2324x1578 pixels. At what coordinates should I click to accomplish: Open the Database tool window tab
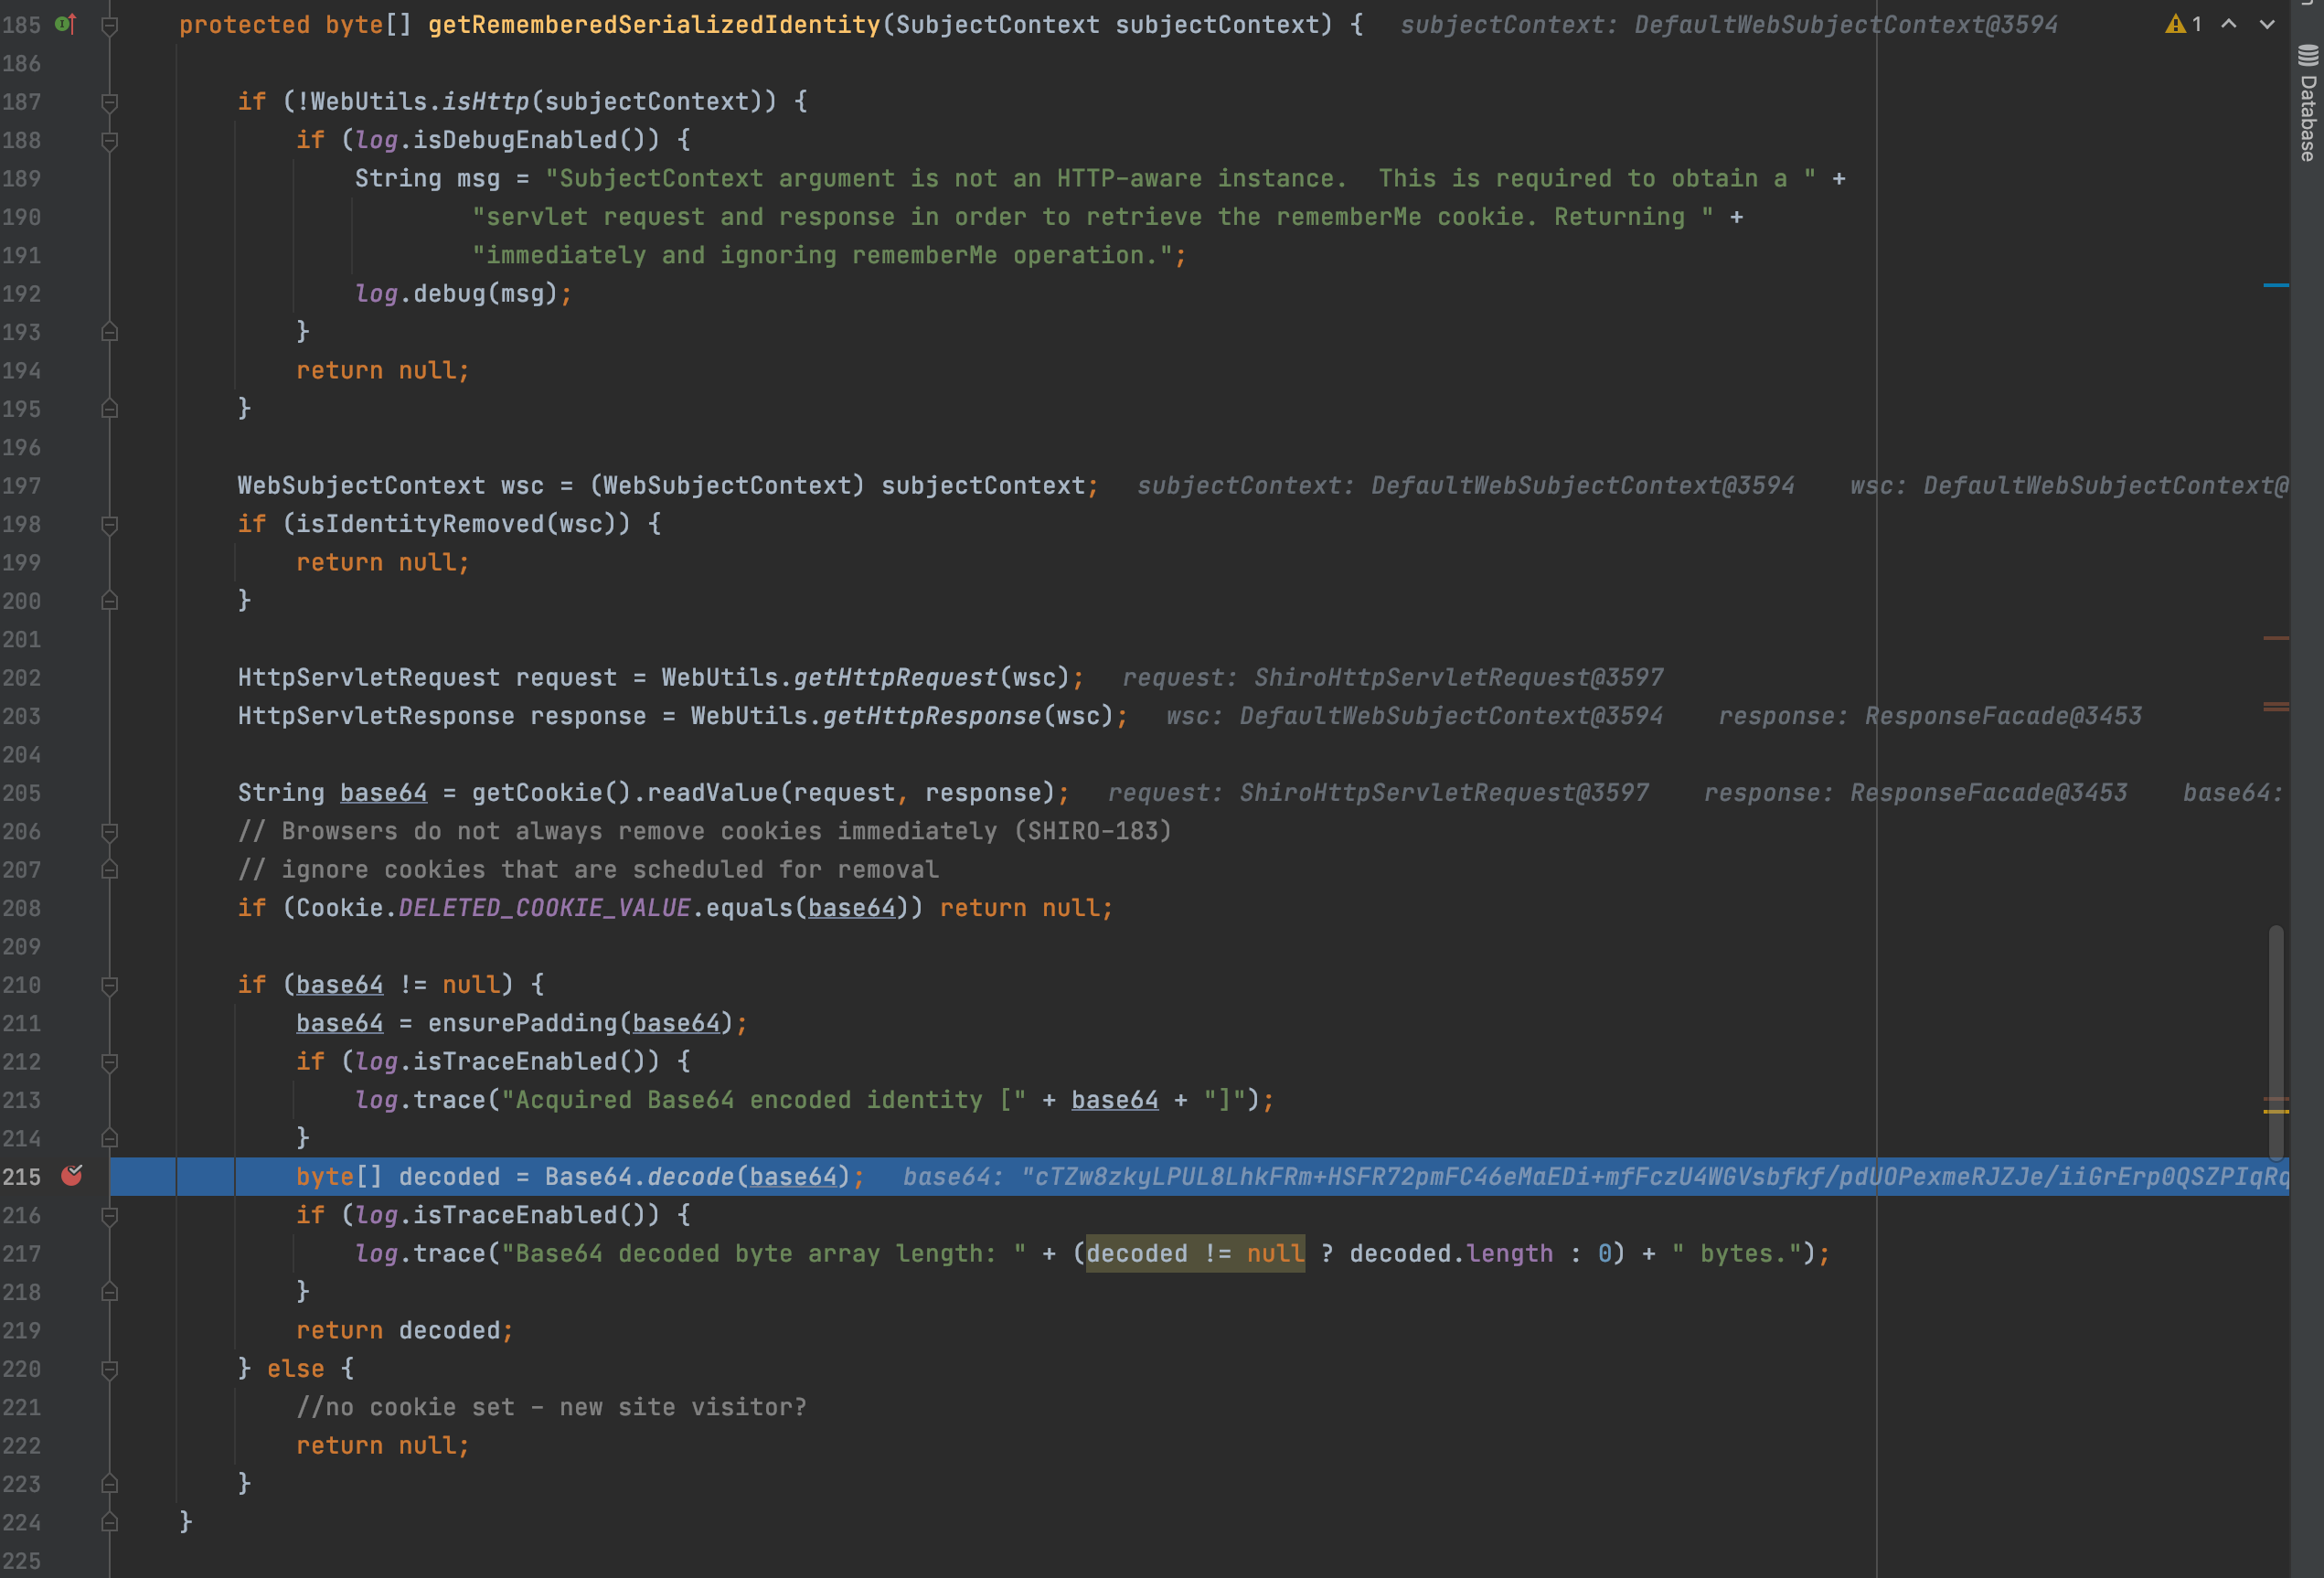[x=2308, y=118]
